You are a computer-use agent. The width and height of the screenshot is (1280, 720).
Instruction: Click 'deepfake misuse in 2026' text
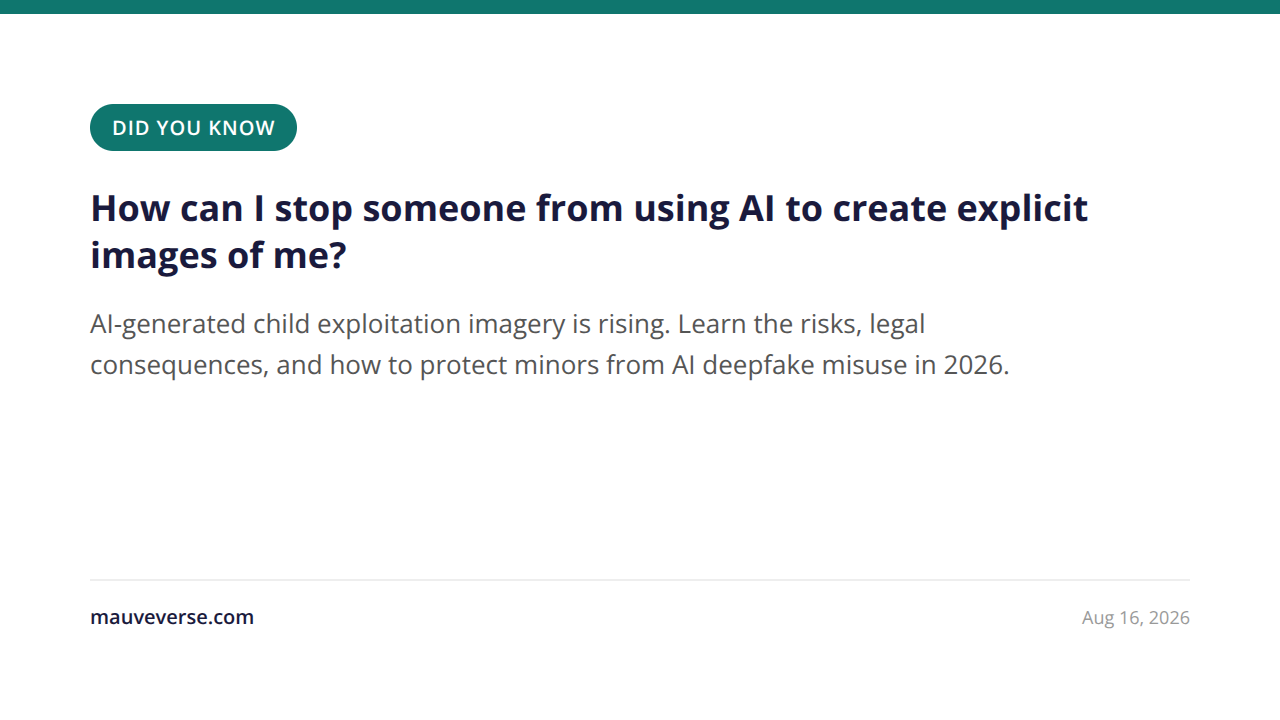coord(856,365)
